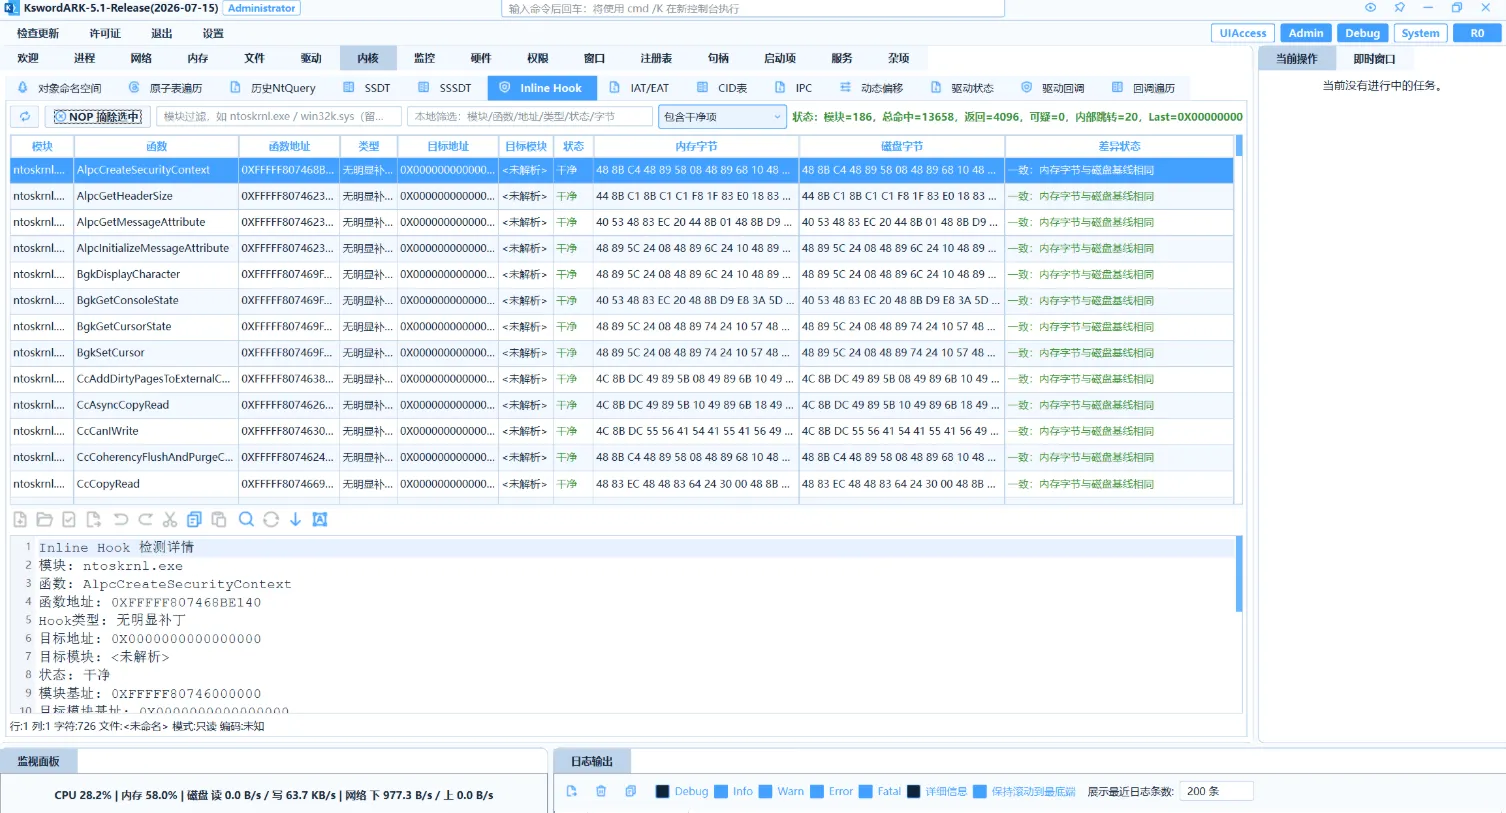Open the SSDT sub-tab

(x=367, y=88)
